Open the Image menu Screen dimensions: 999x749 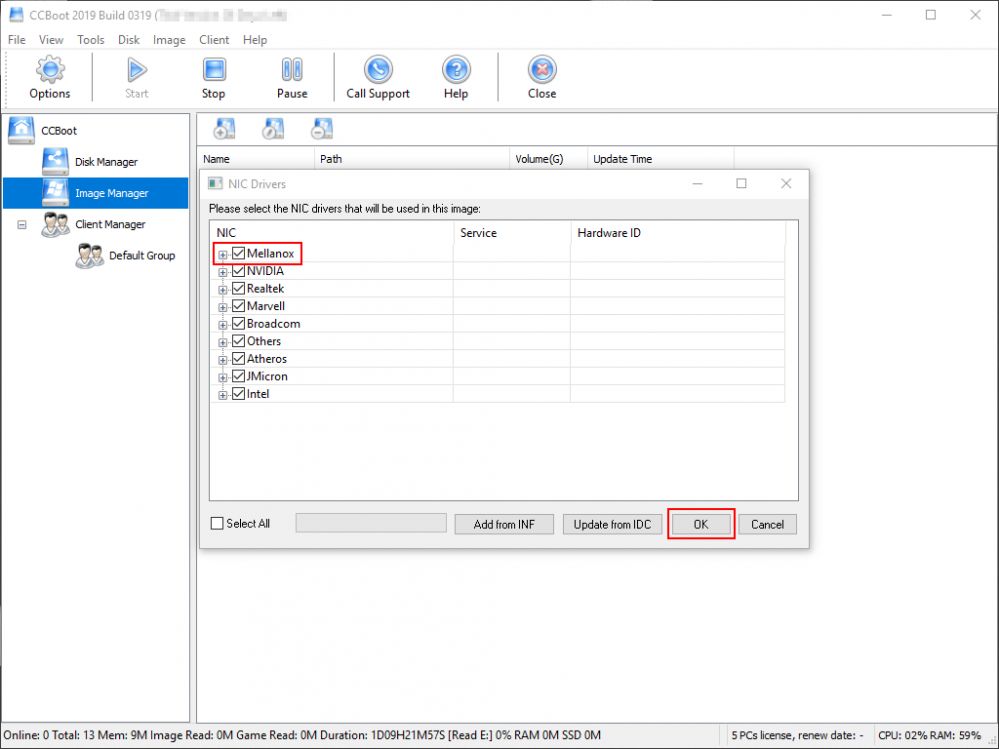click(169, 39)
